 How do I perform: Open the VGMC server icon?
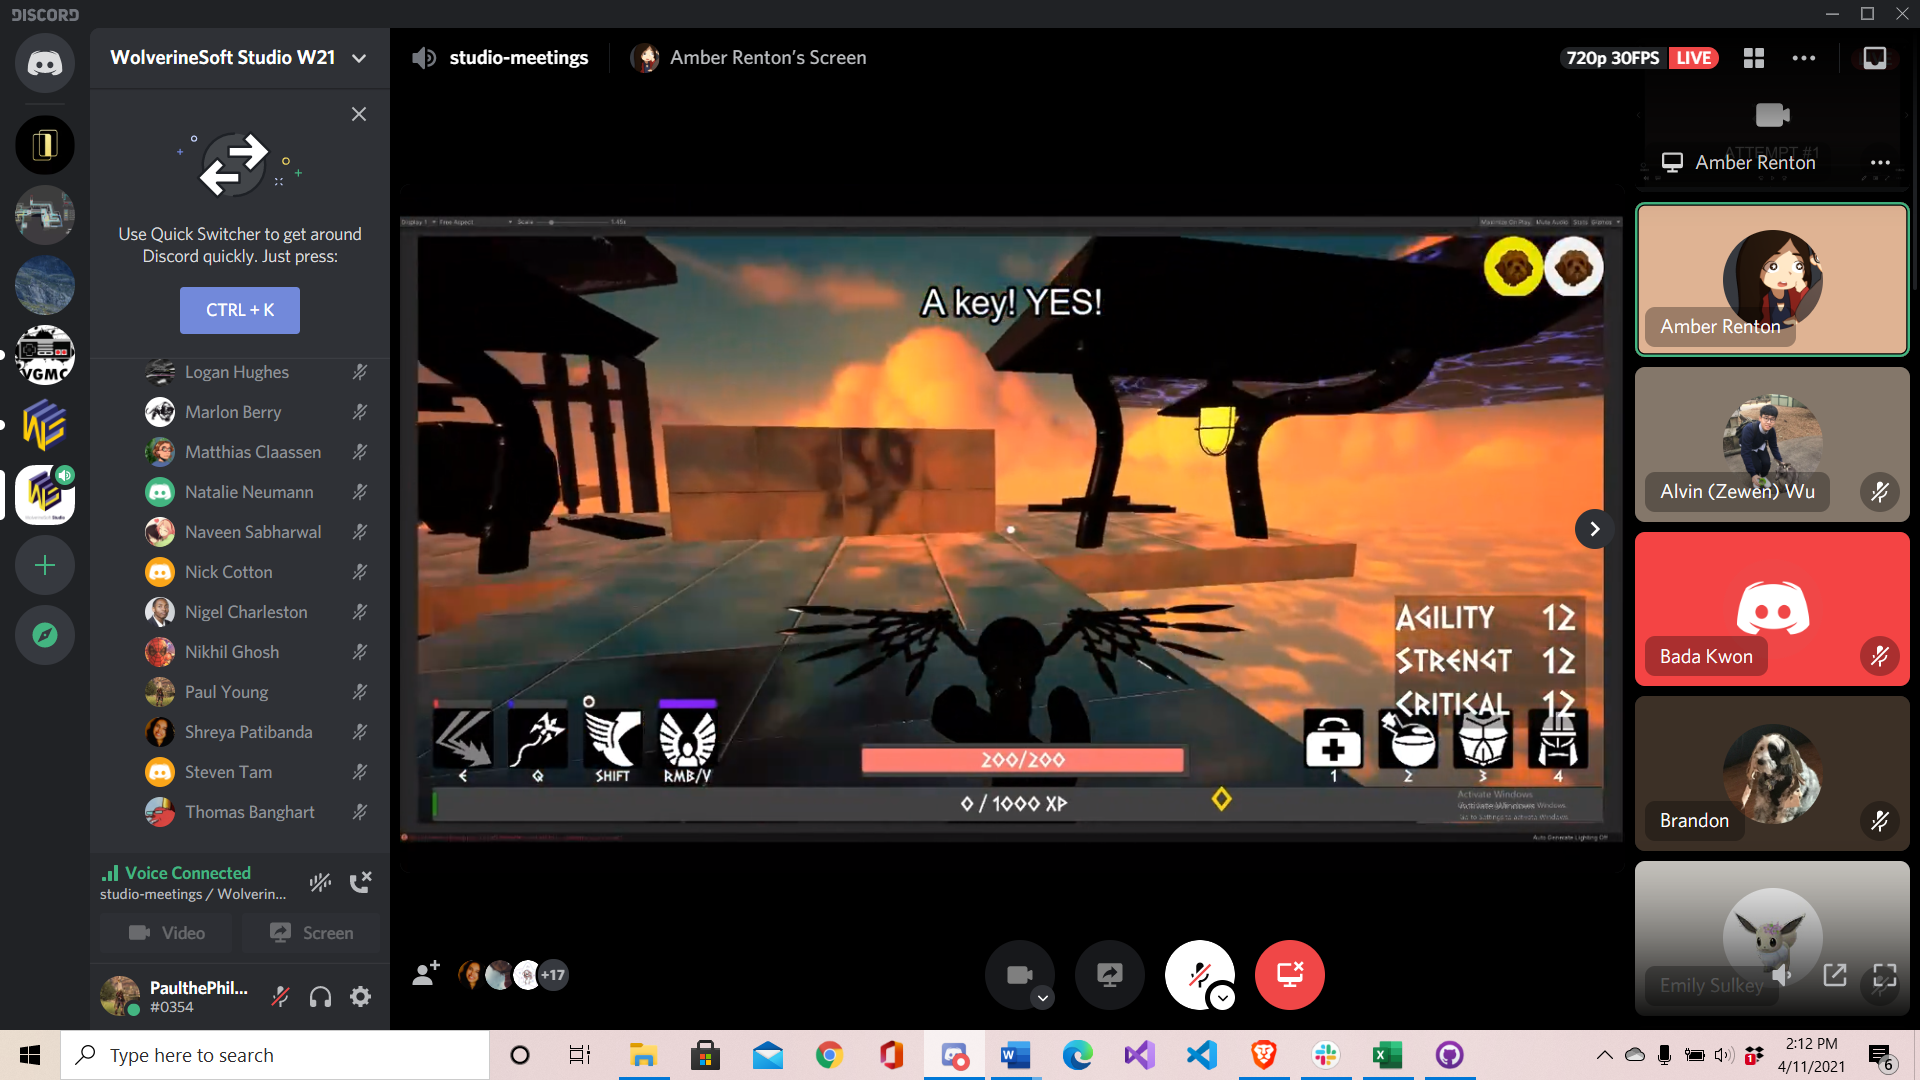44,355
